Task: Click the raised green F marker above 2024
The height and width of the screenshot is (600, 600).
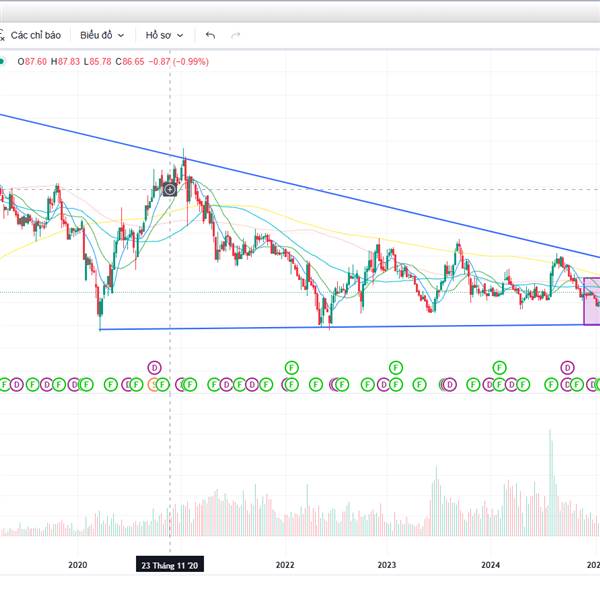Action: pyautogui.click(x=497, y=368)
